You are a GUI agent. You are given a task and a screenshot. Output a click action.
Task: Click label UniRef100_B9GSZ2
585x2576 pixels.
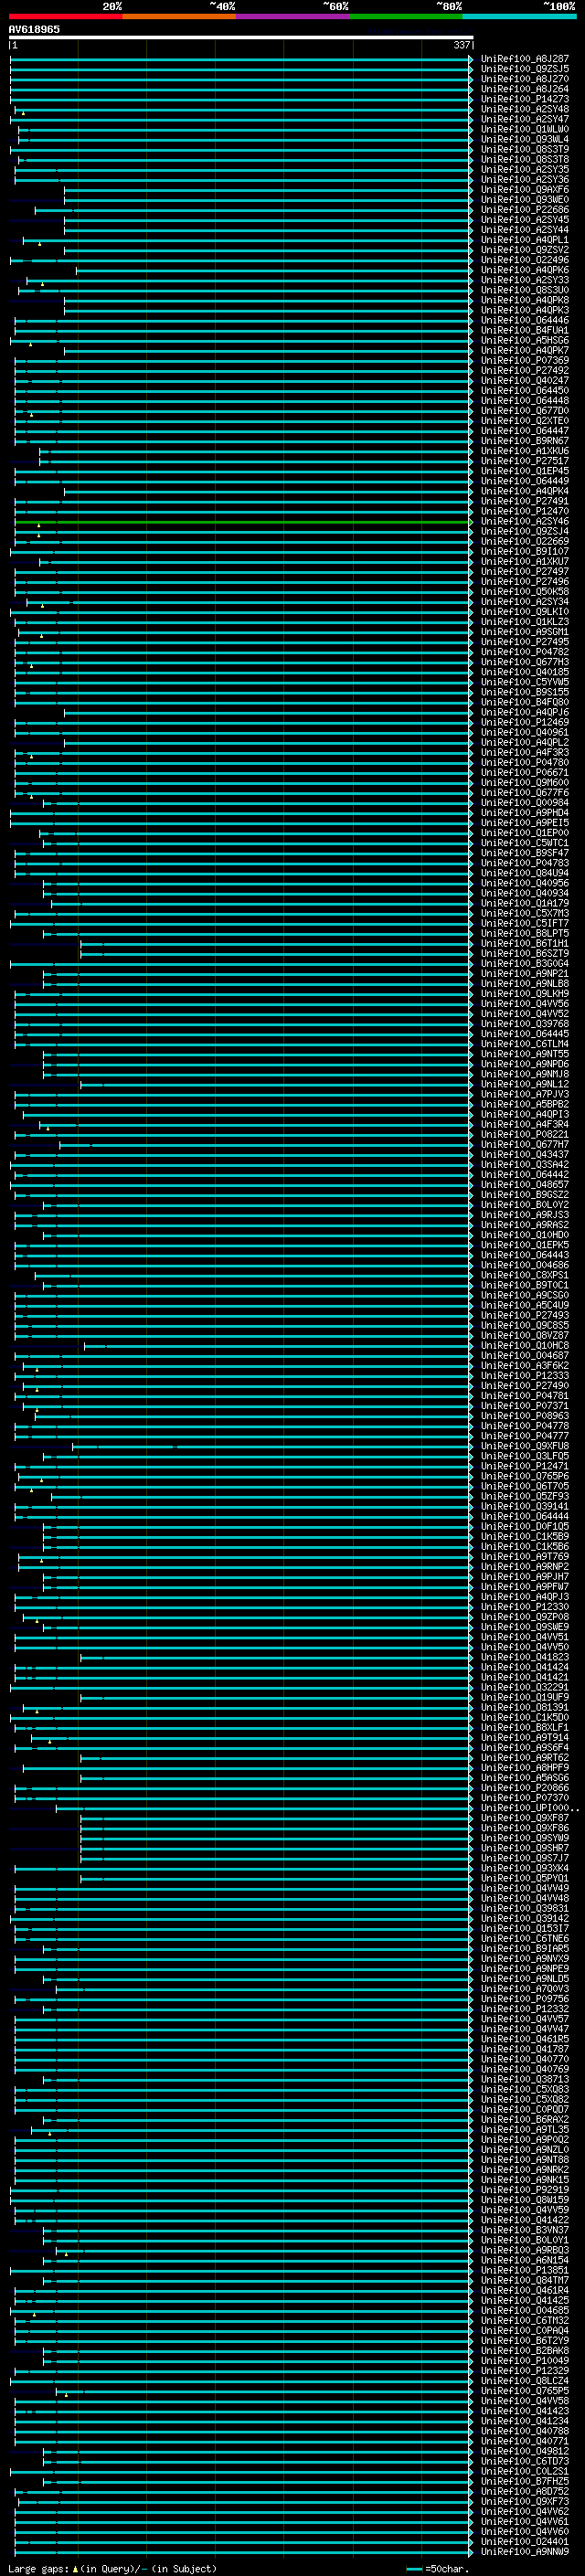[524, 1195]
